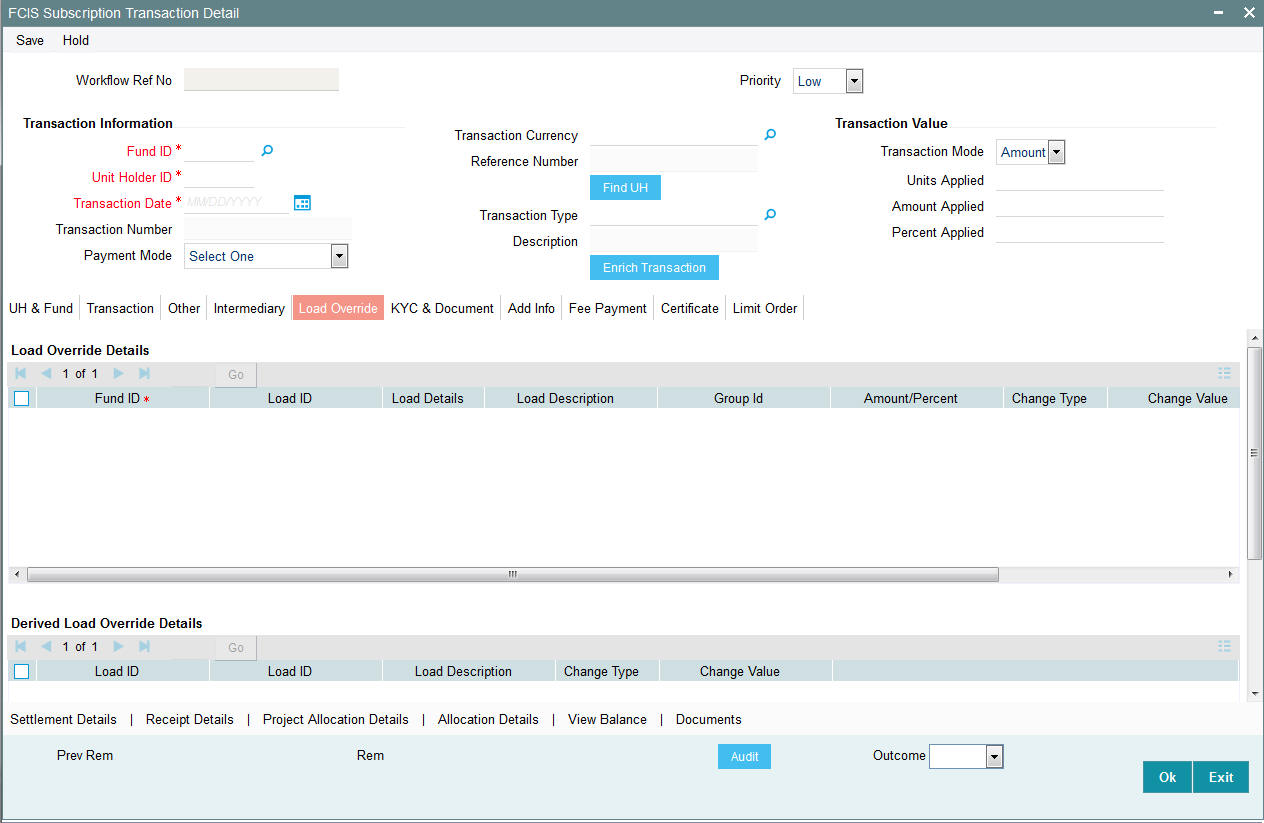1264x823 pixels.
Task: Switch to the KYC & Document tab
Action: (x=442, y=308)
